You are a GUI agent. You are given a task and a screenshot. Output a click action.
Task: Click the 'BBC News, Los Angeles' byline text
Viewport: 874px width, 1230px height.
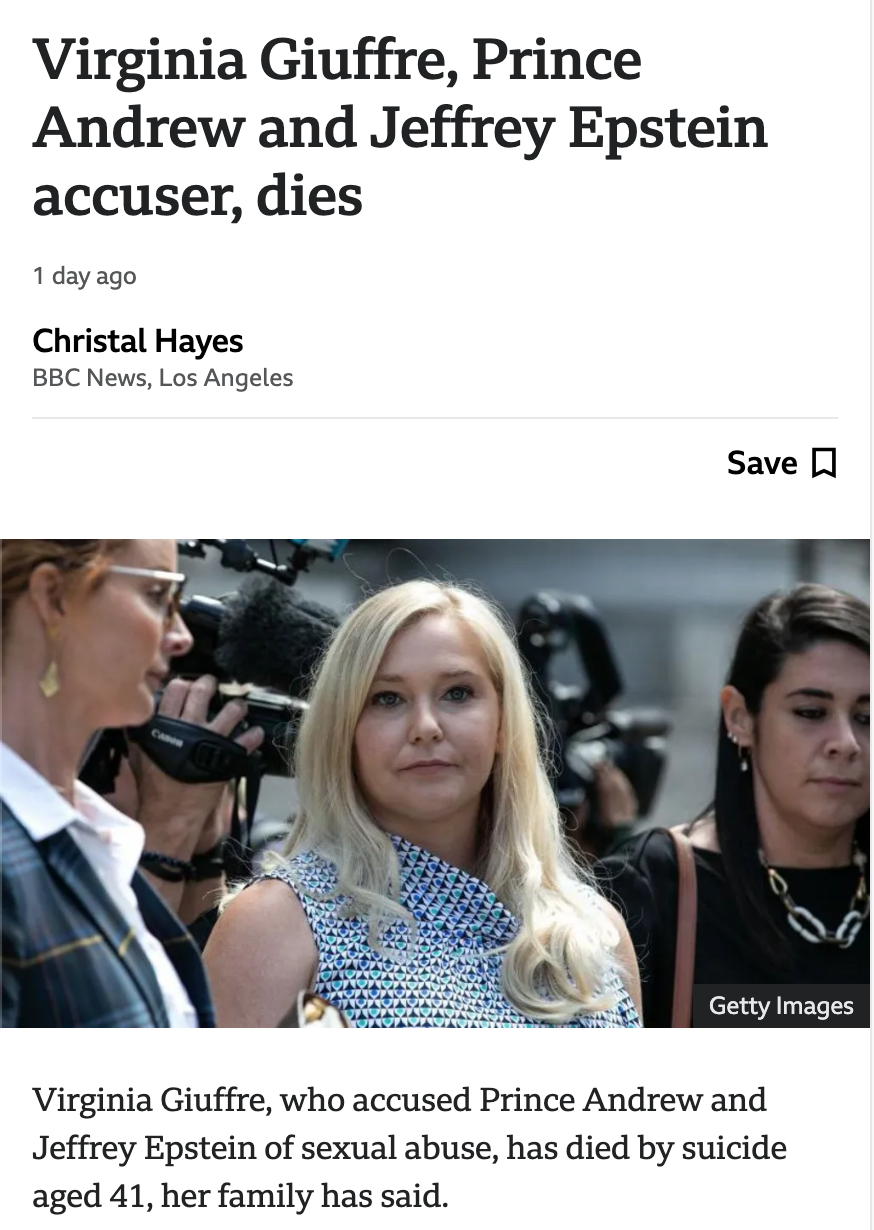(163, 378)
